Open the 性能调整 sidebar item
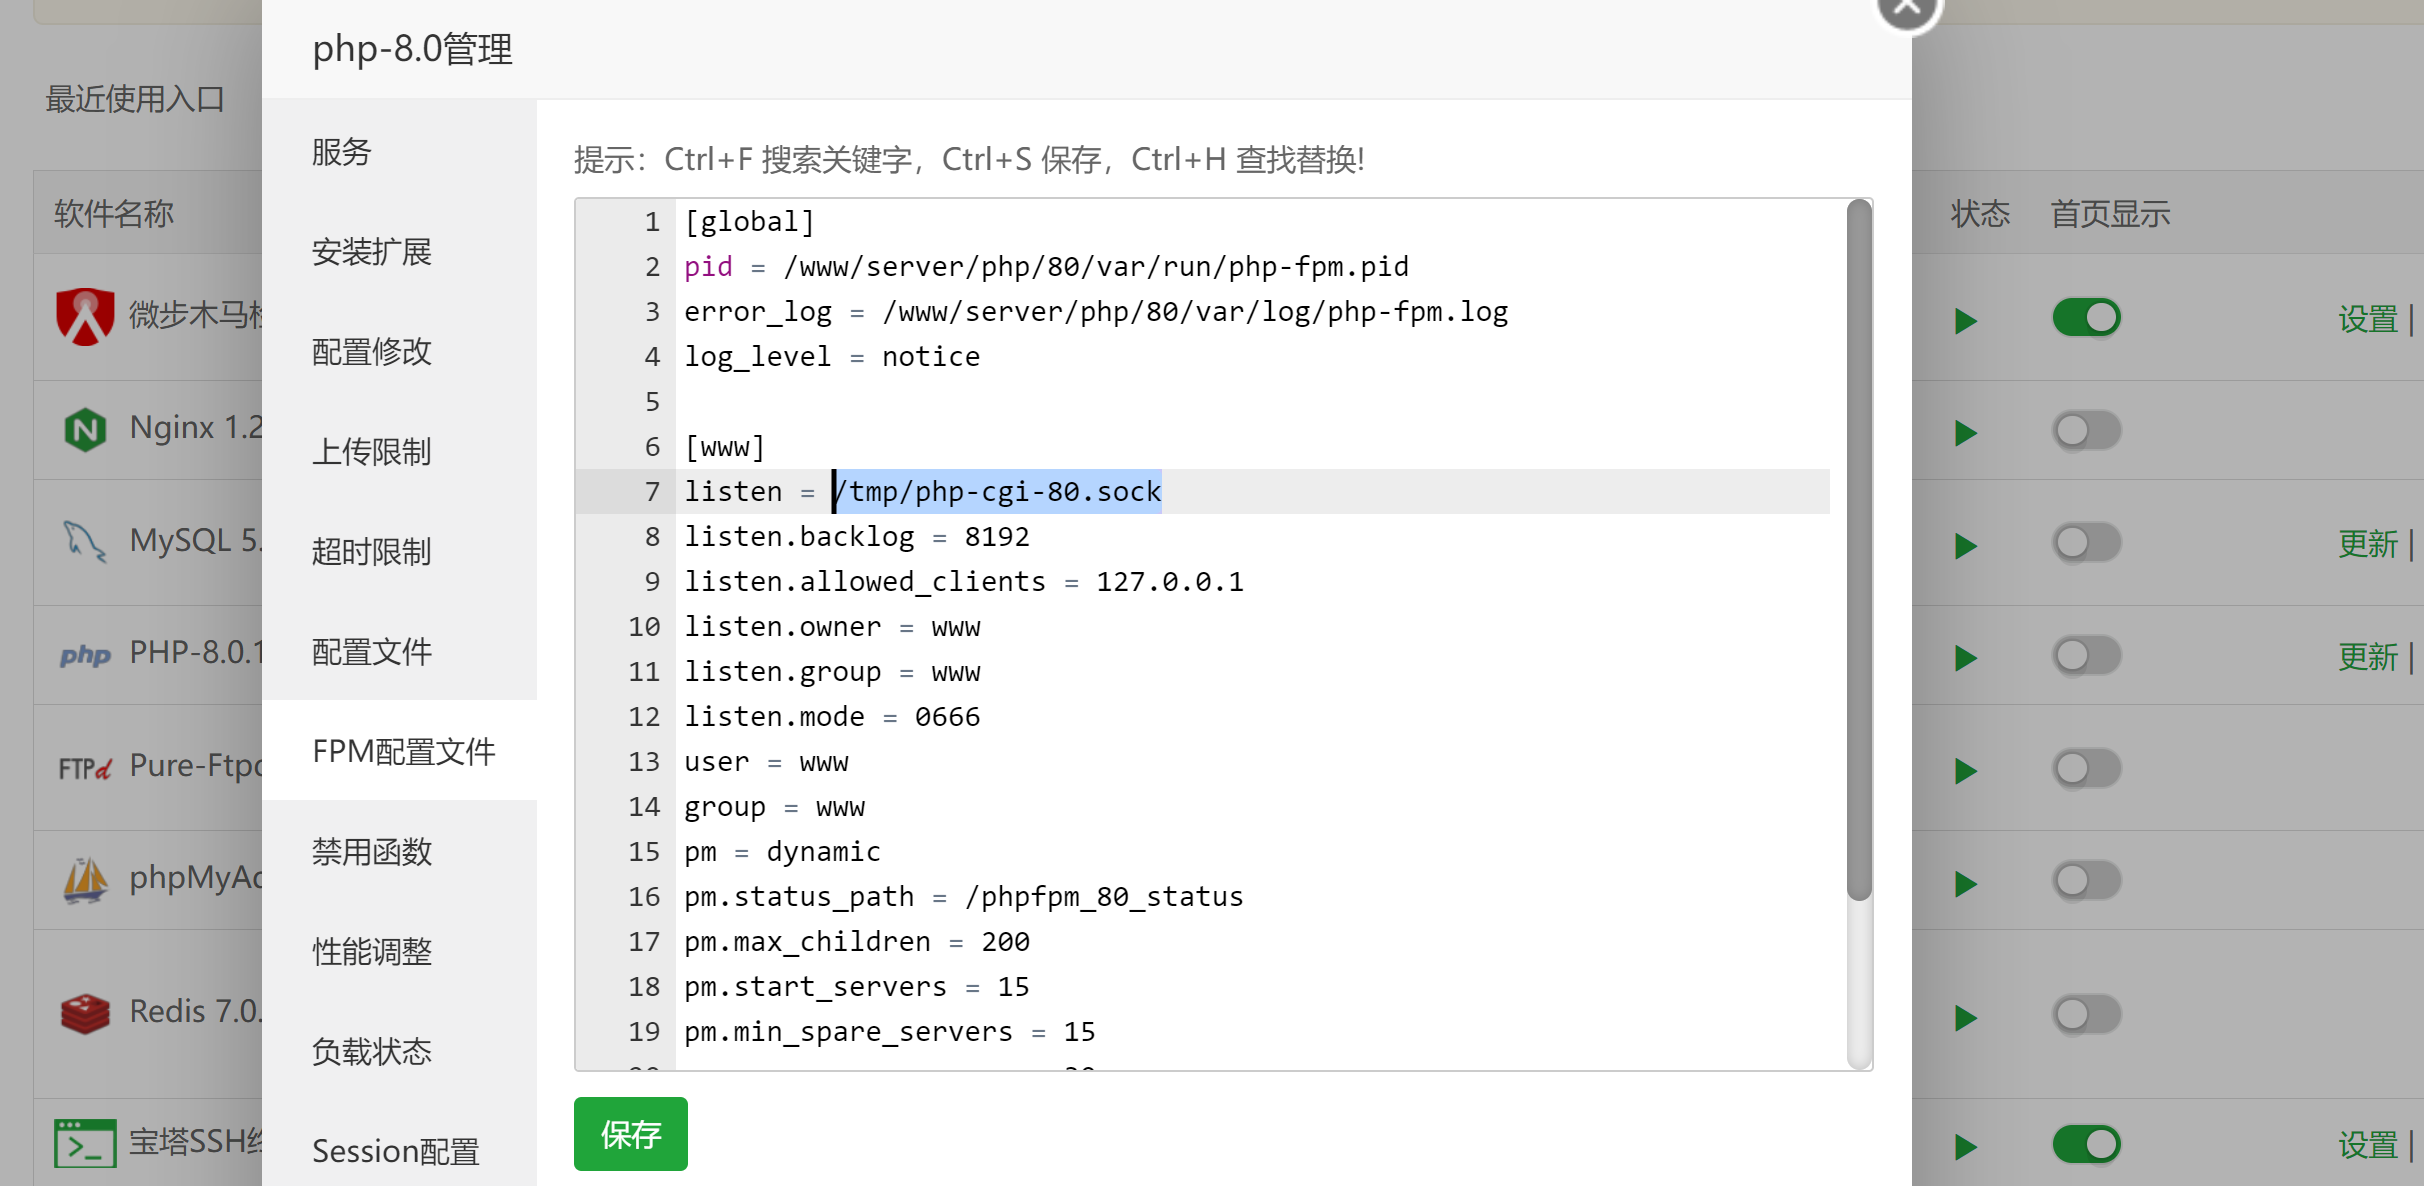 tap(372, 952)
